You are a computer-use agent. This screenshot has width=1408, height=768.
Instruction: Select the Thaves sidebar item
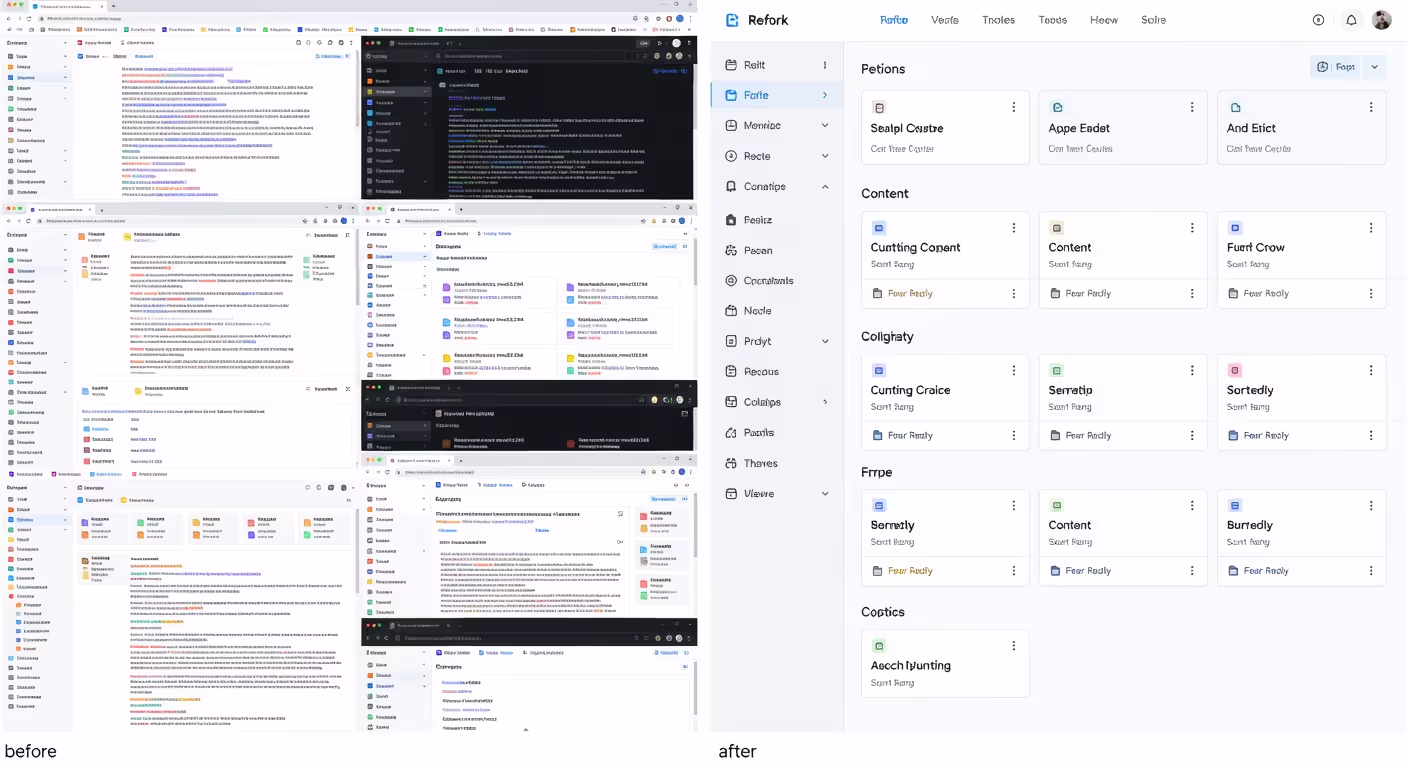(777, 463)
